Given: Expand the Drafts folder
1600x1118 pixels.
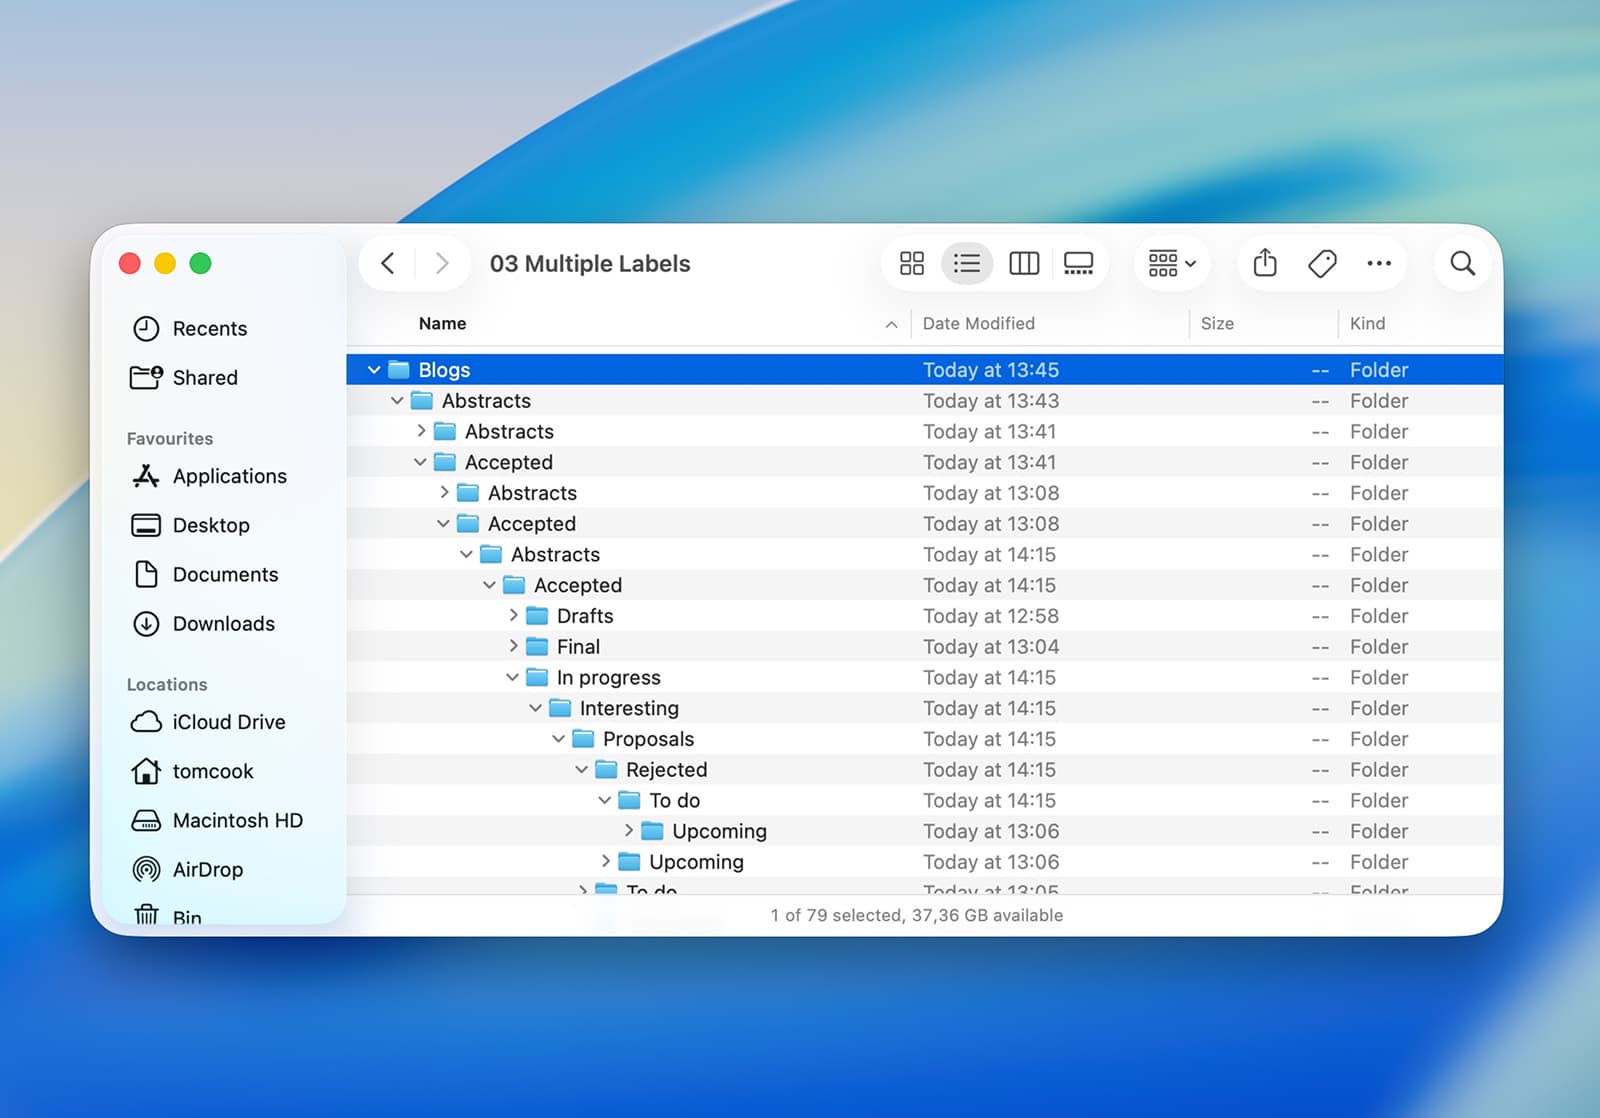Looking at the screenshot, I should point(513,616).
